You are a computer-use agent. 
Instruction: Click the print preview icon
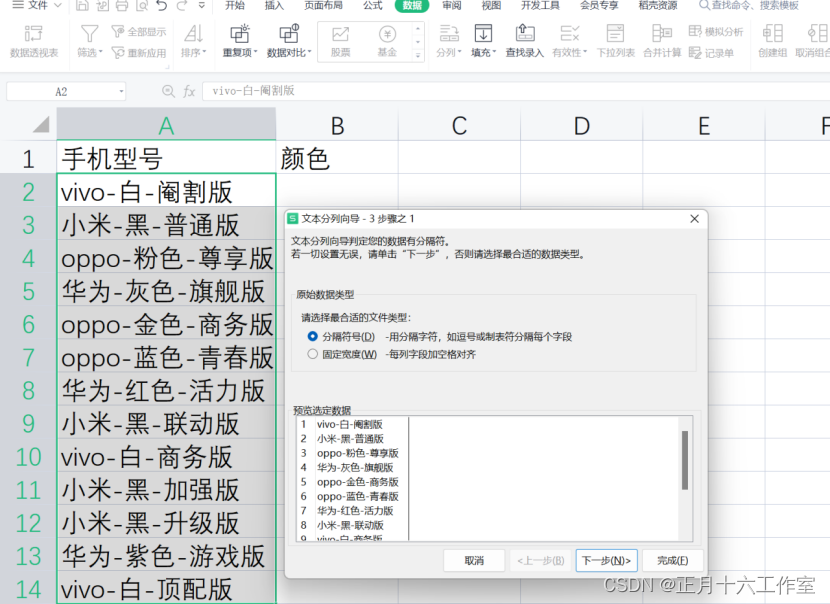point(142,6)
